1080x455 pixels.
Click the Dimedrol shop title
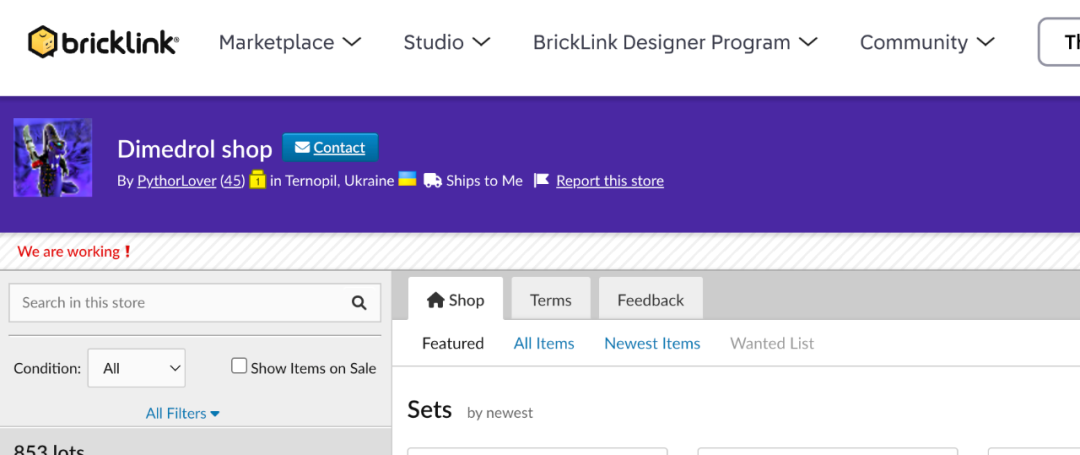pos(195,149)
